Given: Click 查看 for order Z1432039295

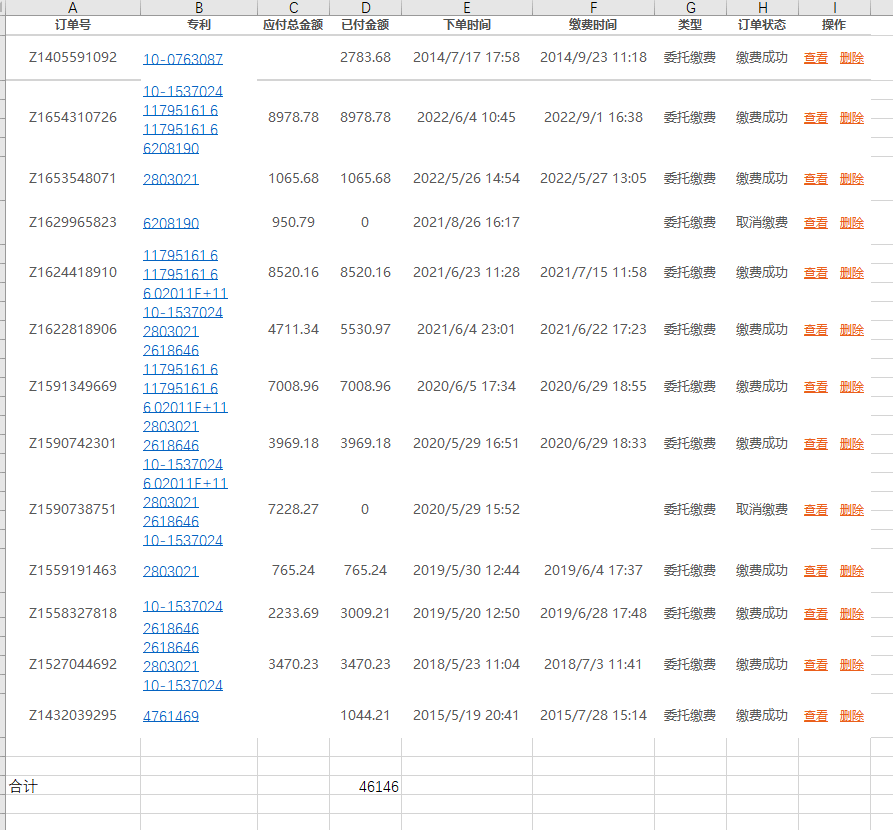Looking at the screenshot, I should point(816,716).
